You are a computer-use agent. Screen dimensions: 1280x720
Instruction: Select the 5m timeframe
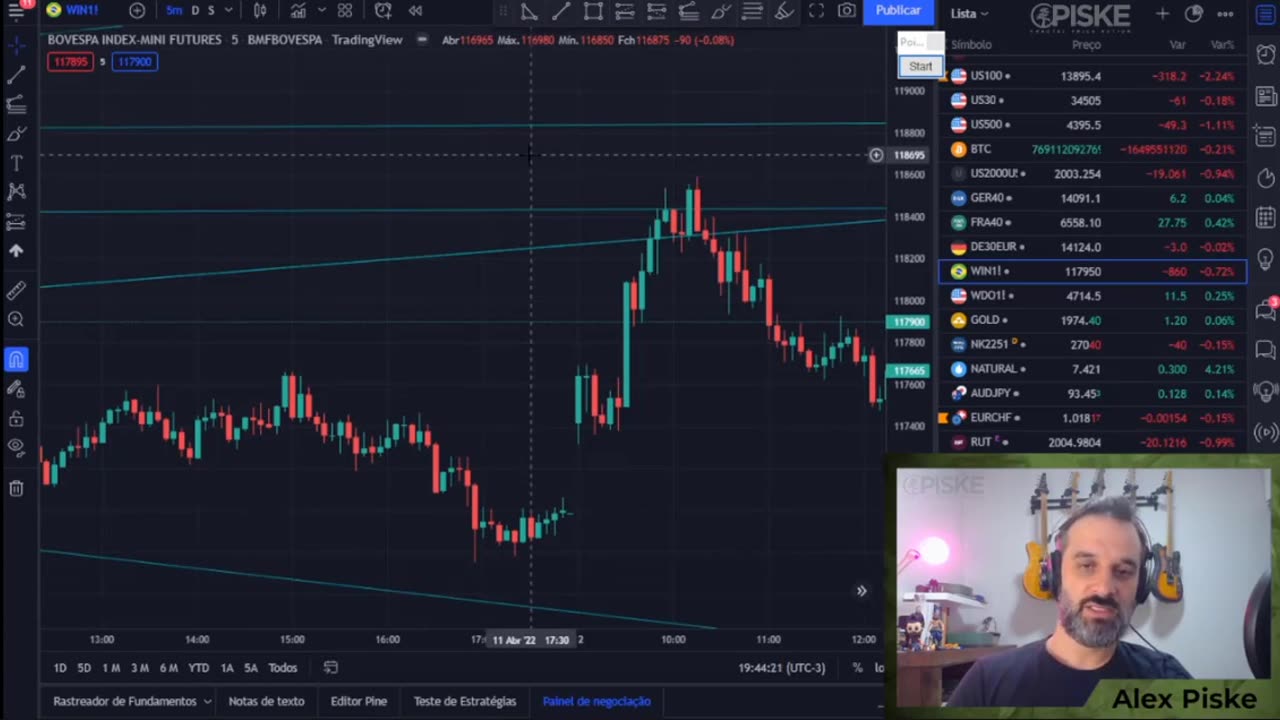174,11
